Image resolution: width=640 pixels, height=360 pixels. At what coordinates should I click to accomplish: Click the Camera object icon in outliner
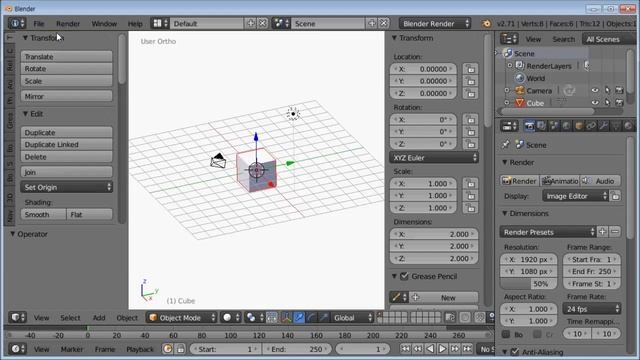click(519, 91)
